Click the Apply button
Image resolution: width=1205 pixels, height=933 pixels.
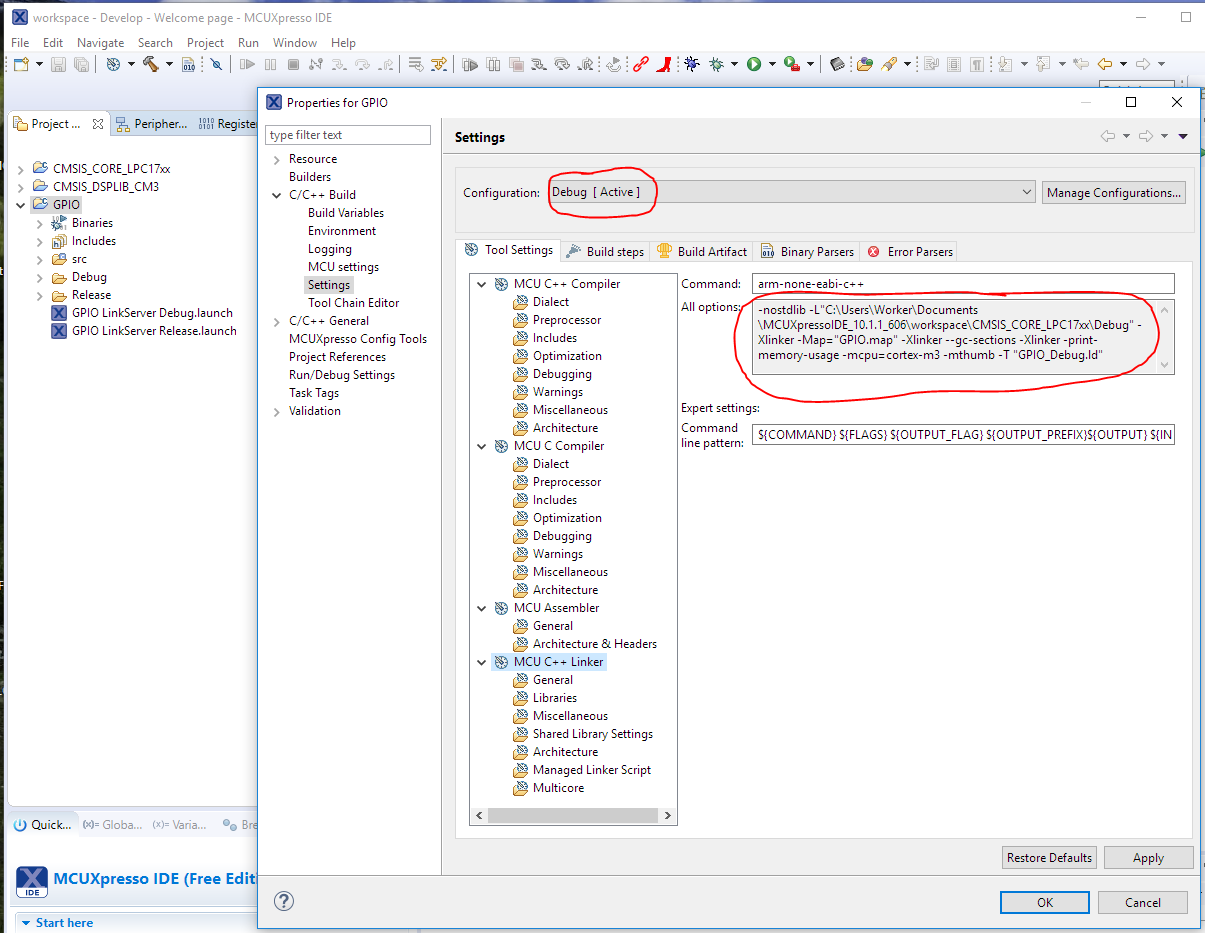(1148, 857)
